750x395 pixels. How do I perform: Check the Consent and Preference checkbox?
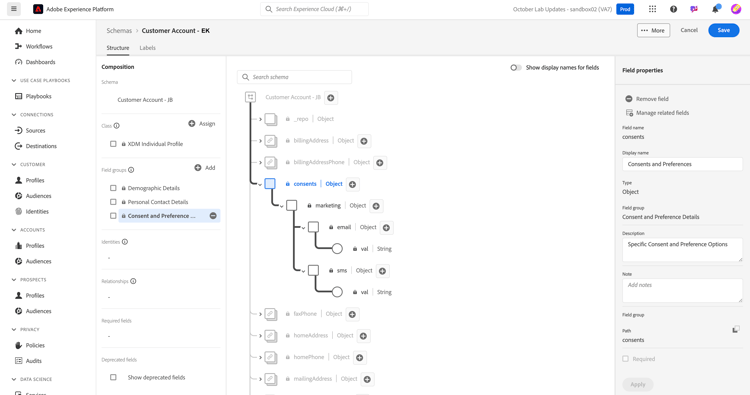(x=113, y=216)
